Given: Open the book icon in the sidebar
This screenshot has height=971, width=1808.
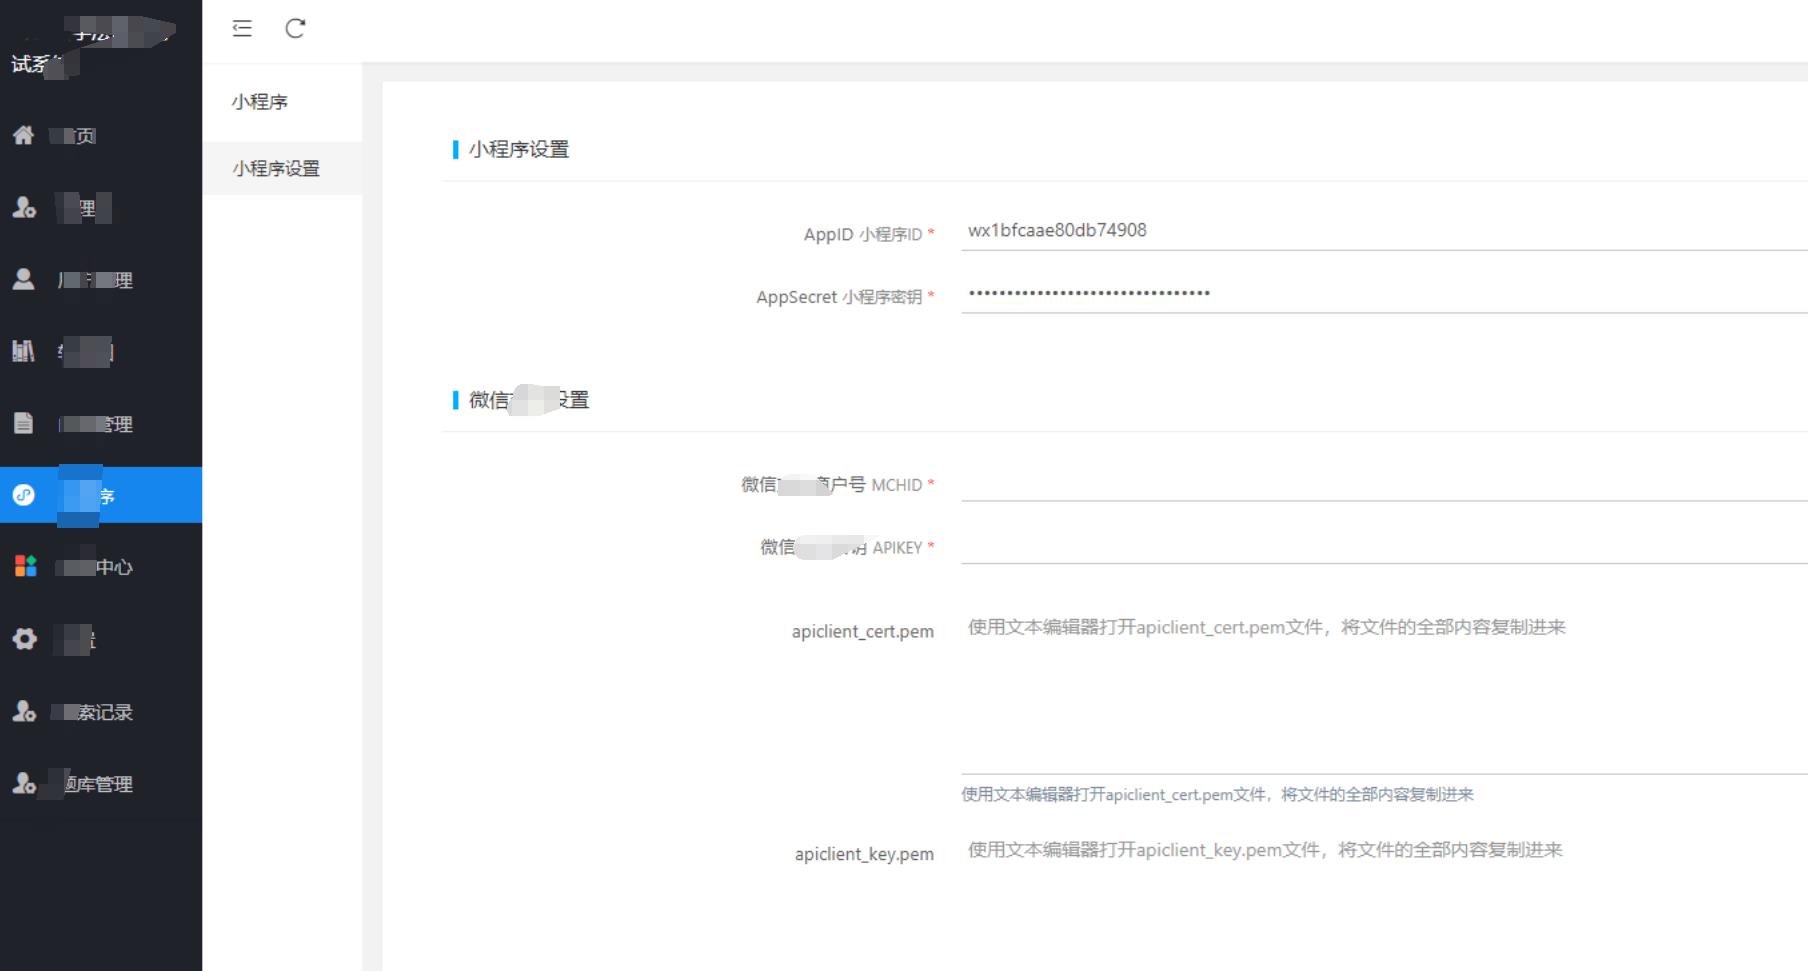Looking at the screenshot, I should click(24, 351).
